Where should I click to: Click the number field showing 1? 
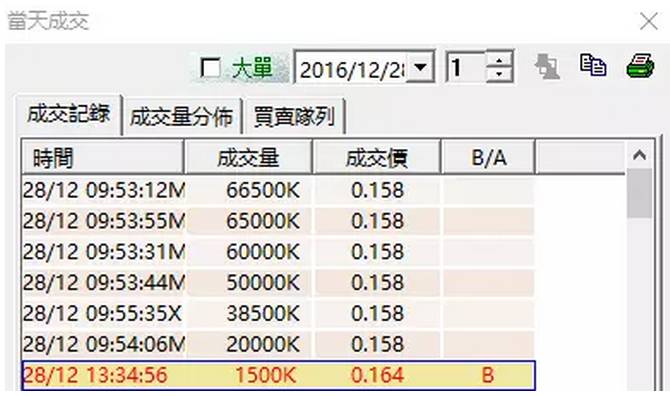click(x=466, y=67)
